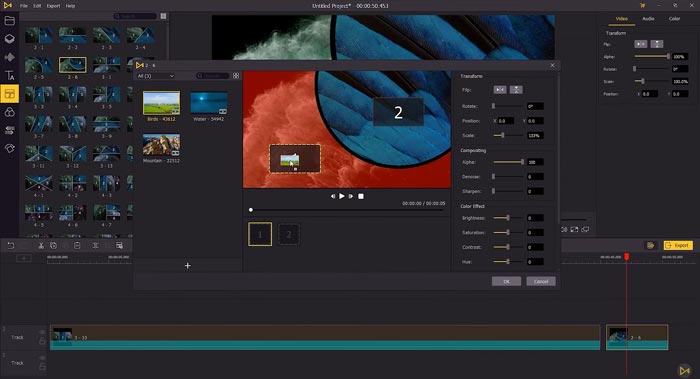The height and width of the screenshot is (379, 700).
Task: Play the dialog preview
Action: [x=342, y=196]
